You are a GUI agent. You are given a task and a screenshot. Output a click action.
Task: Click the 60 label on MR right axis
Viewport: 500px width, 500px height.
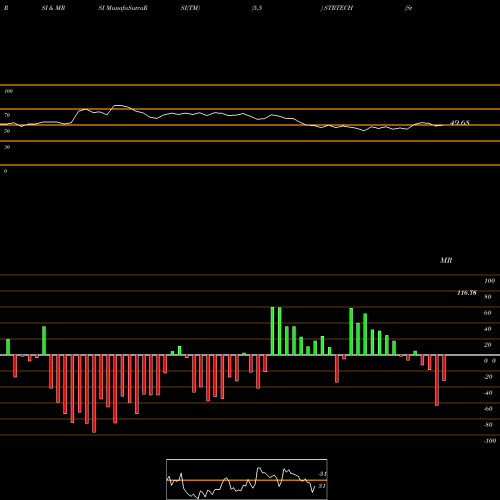[x=488, y=313]
